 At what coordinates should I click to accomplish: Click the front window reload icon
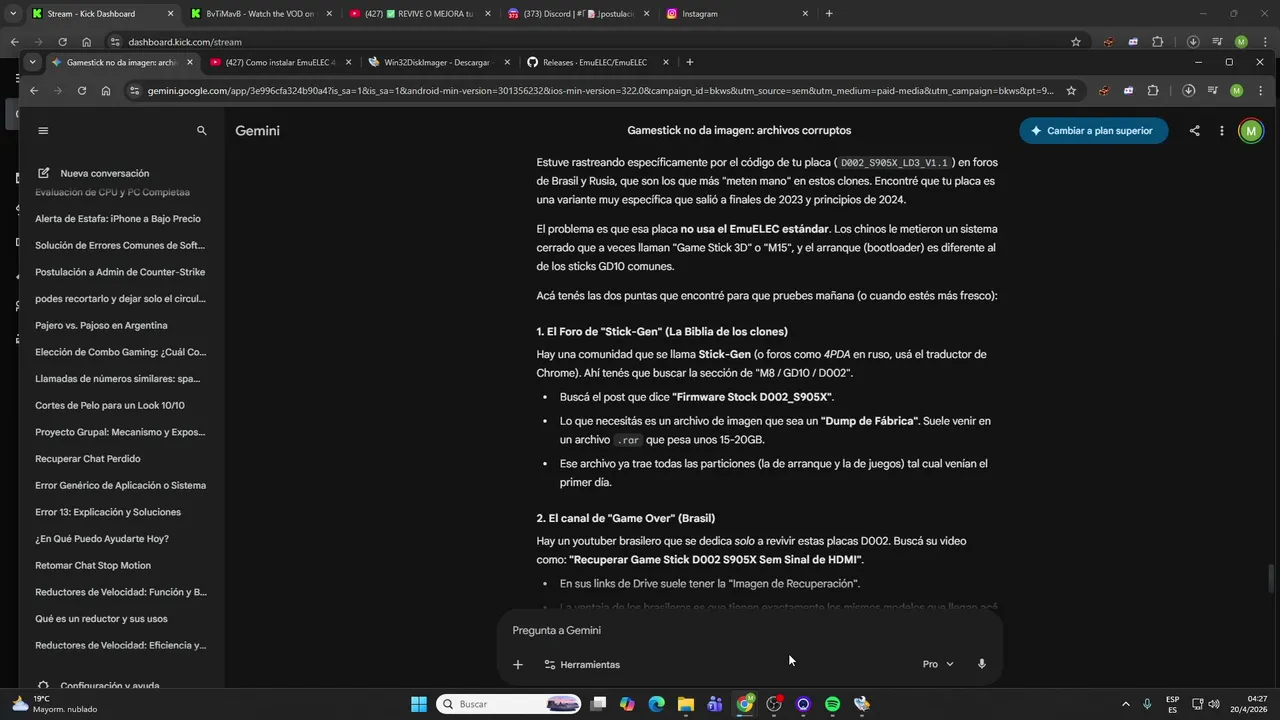[82, 90]
